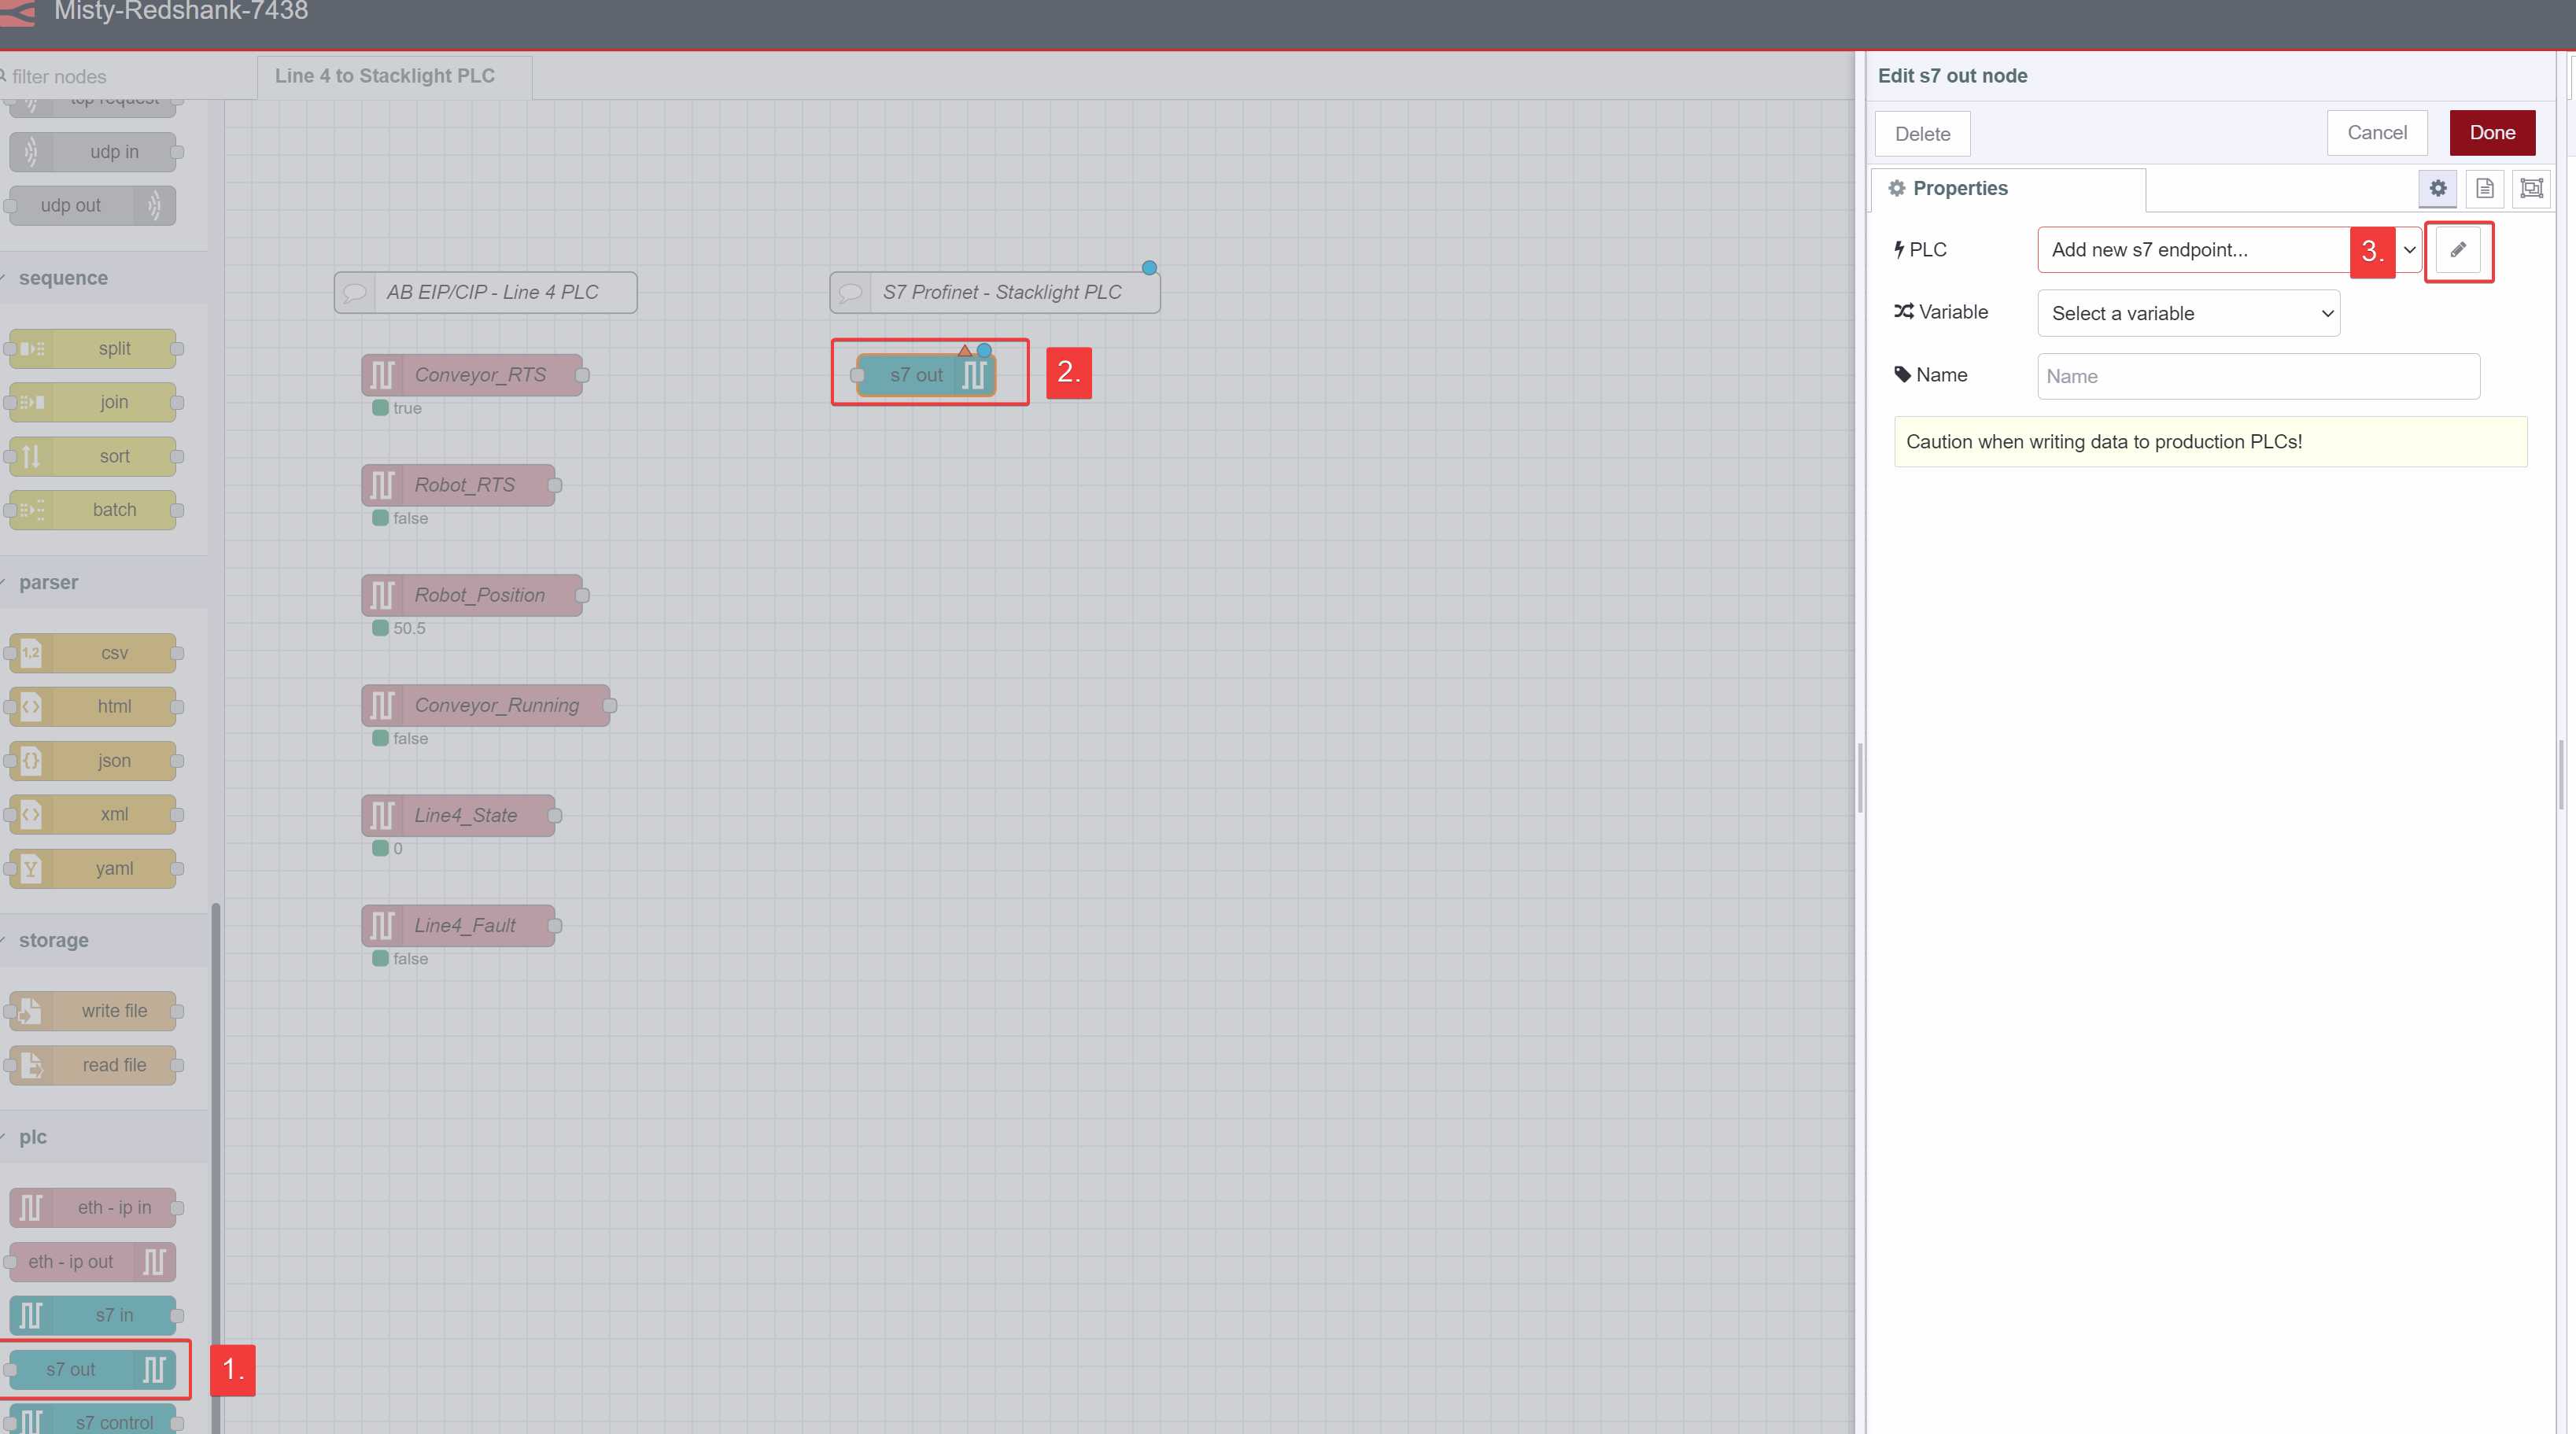Image resolution: width=2576 pixels, height=1434 pixels.
Task: Open the Description tab via the document icon
Action: tap(2485, 188)
